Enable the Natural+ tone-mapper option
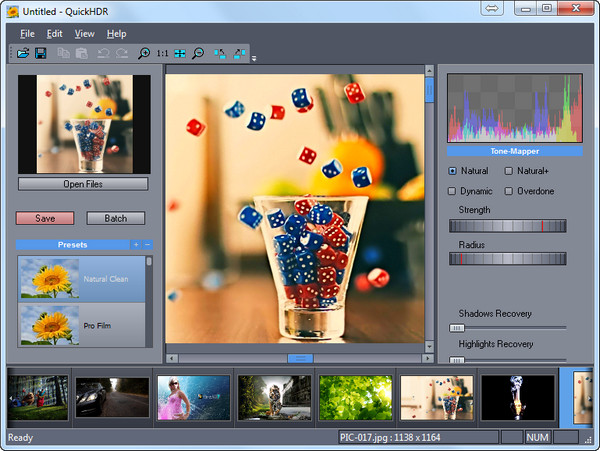Screen dimensions: 600x451 coord(509,171)
